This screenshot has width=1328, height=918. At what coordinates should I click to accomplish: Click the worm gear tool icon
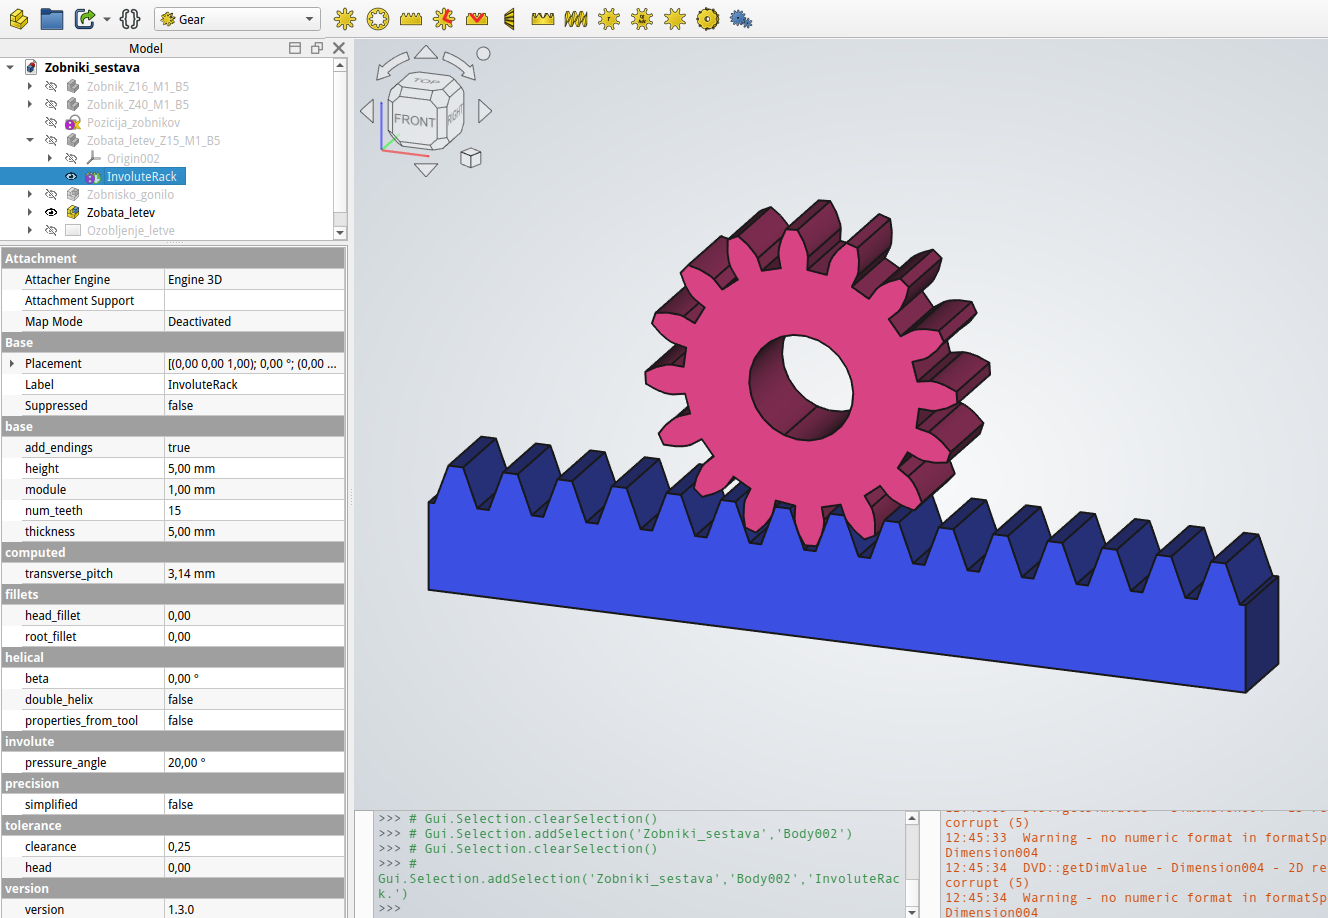(x=576, y=19)
